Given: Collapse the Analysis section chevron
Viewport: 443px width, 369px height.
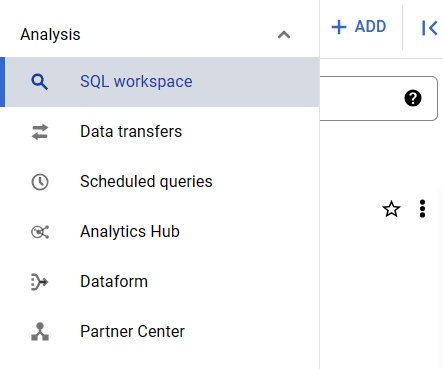Looking at the screenshot, I should pyautogui.click(x=284, y=35).
